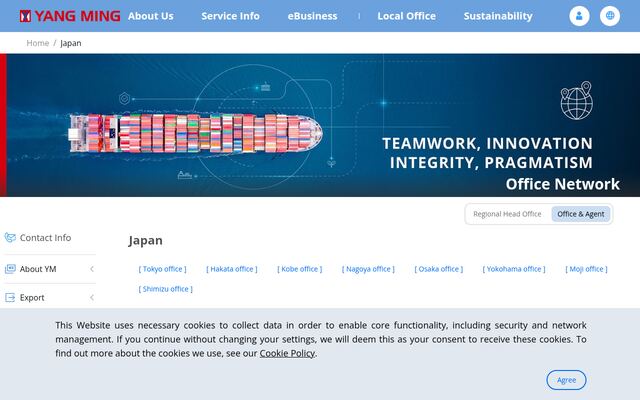640x400 pixels.
Task: Open the Local Office menu
Action: 407,16
